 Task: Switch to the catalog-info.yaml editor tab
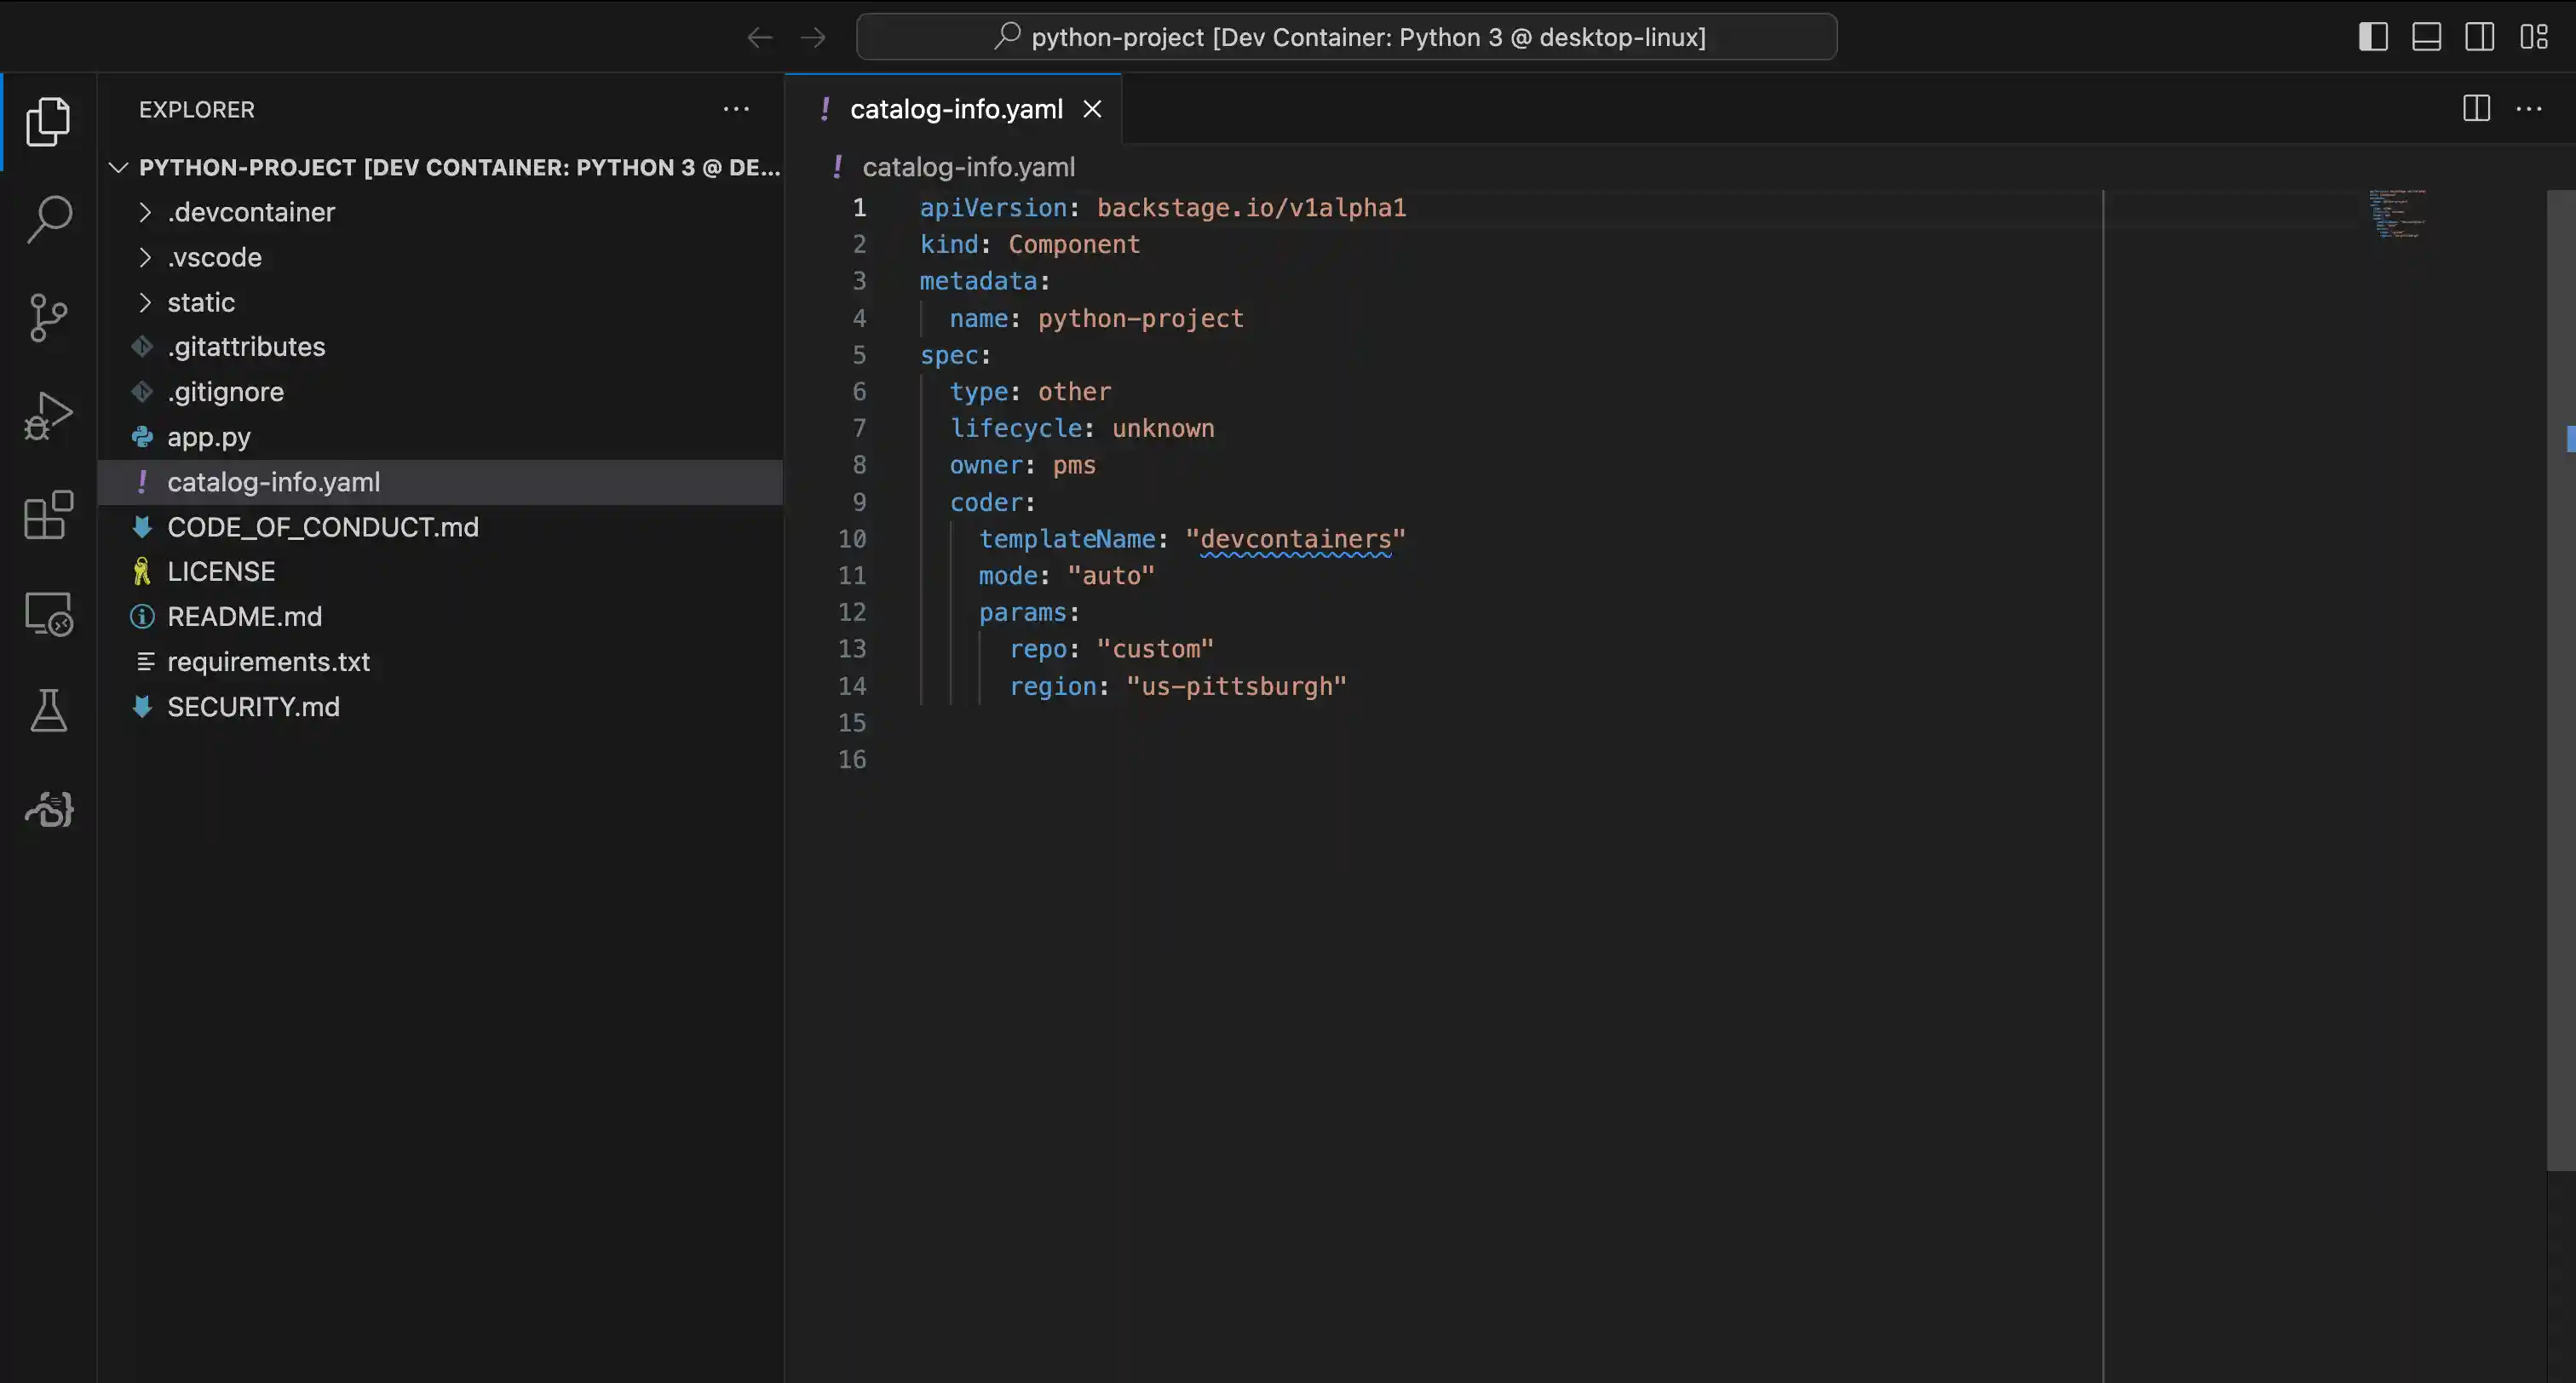point(953,109)
